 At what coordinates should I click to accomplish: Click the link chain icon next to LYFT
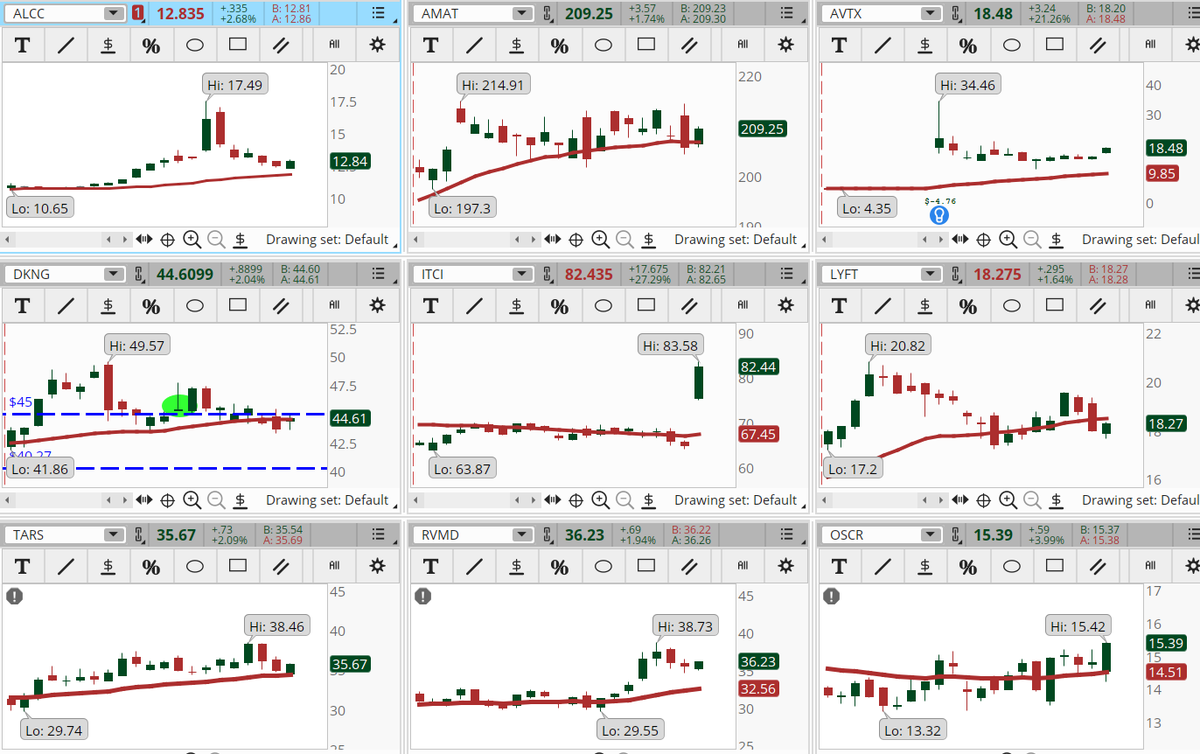(955, 274)
